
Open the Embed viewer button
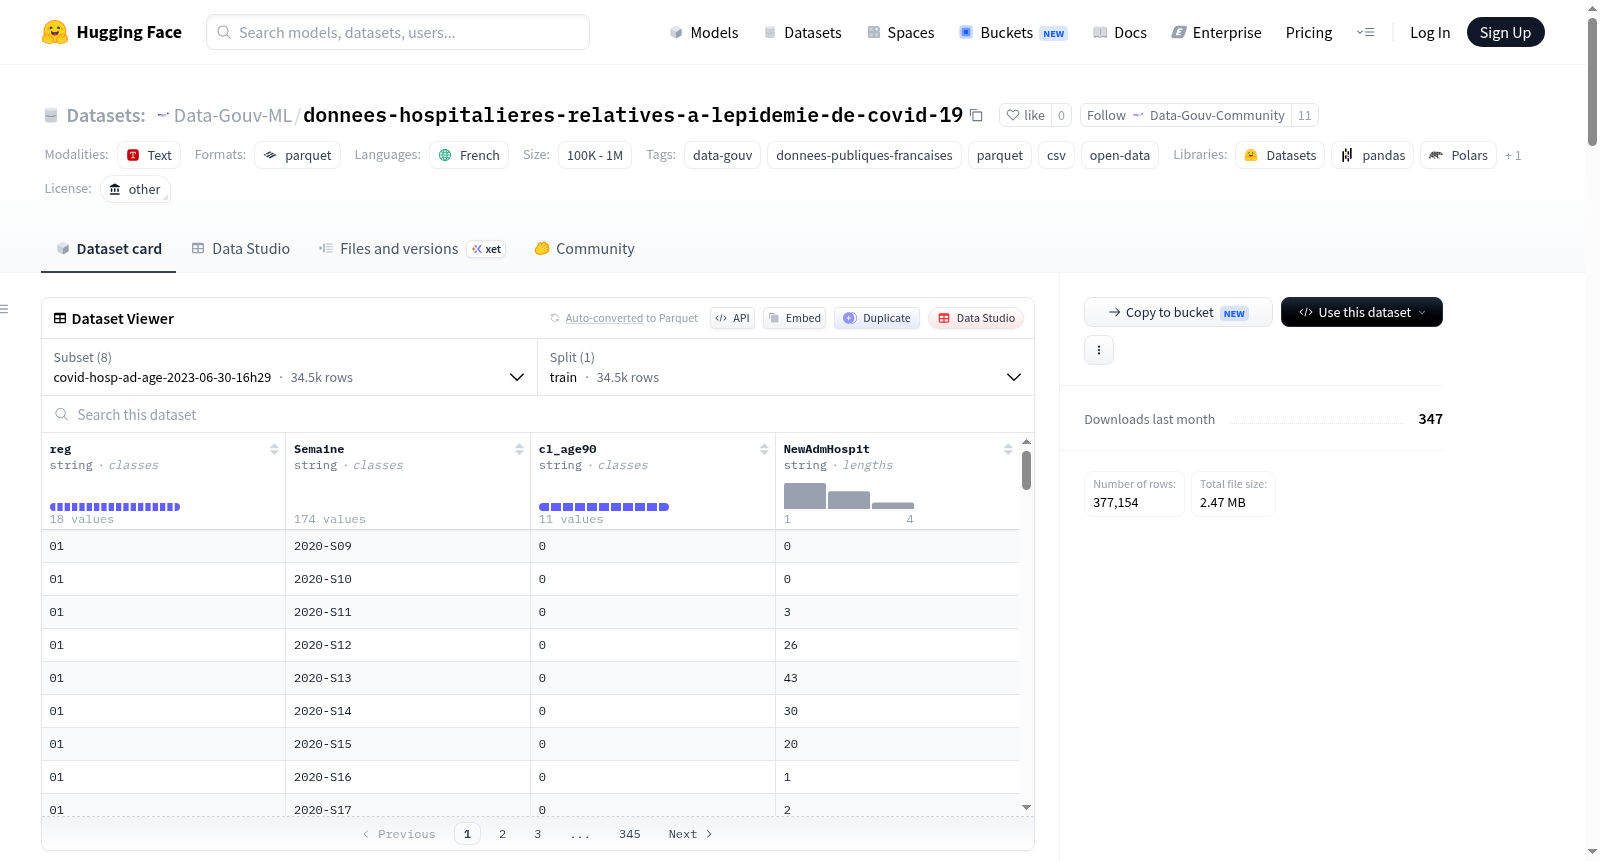point(796,318)
